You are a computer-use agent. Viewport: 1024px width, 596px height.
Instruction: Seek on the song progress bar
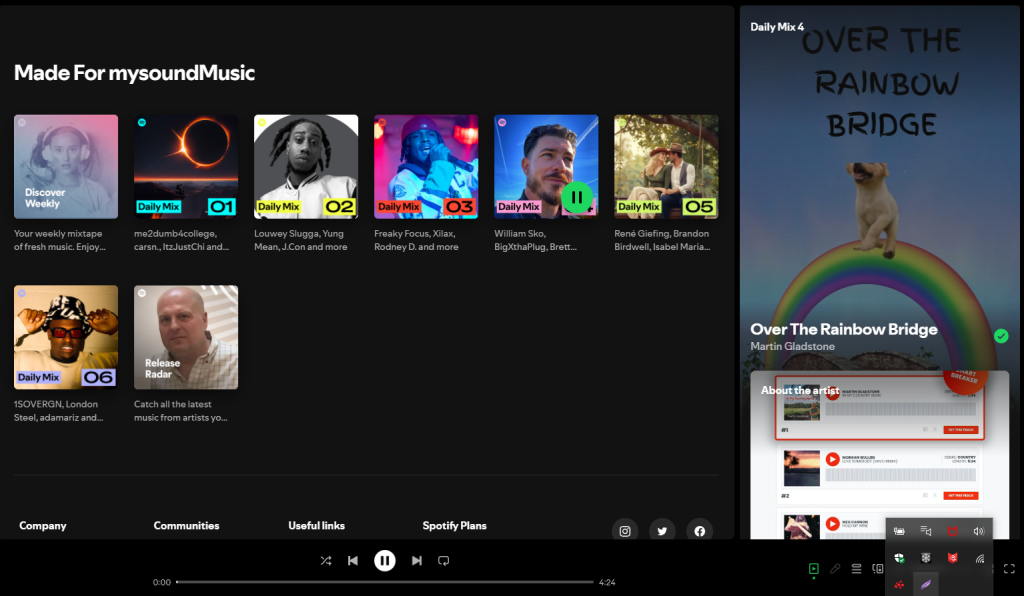point(385,582)
